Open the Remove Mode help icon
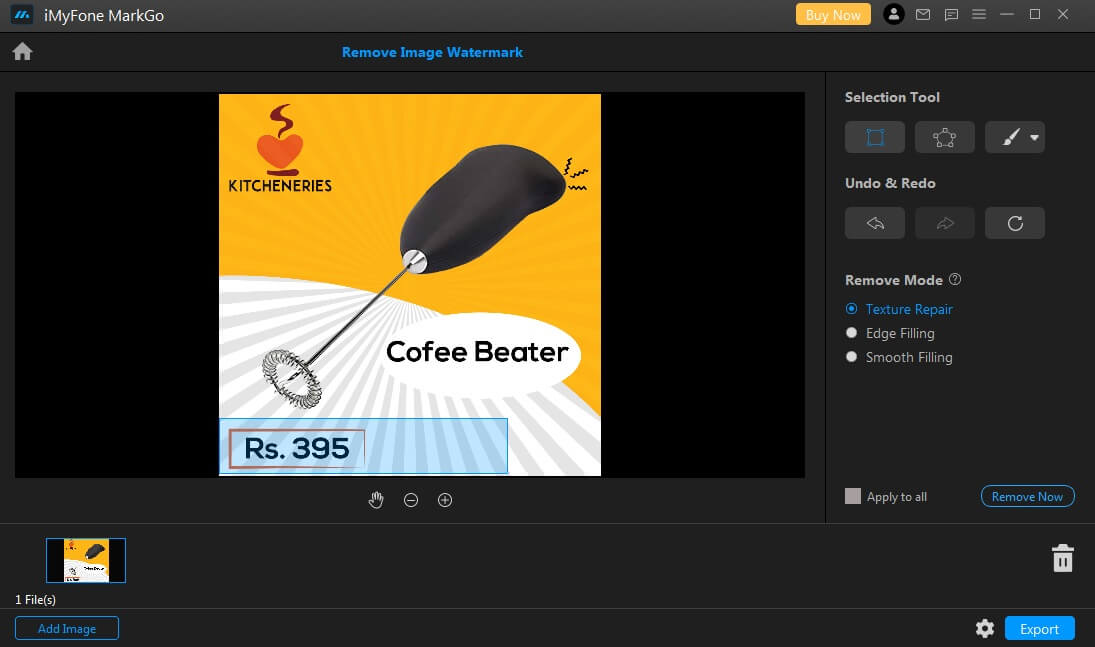 tap(955, 279)
